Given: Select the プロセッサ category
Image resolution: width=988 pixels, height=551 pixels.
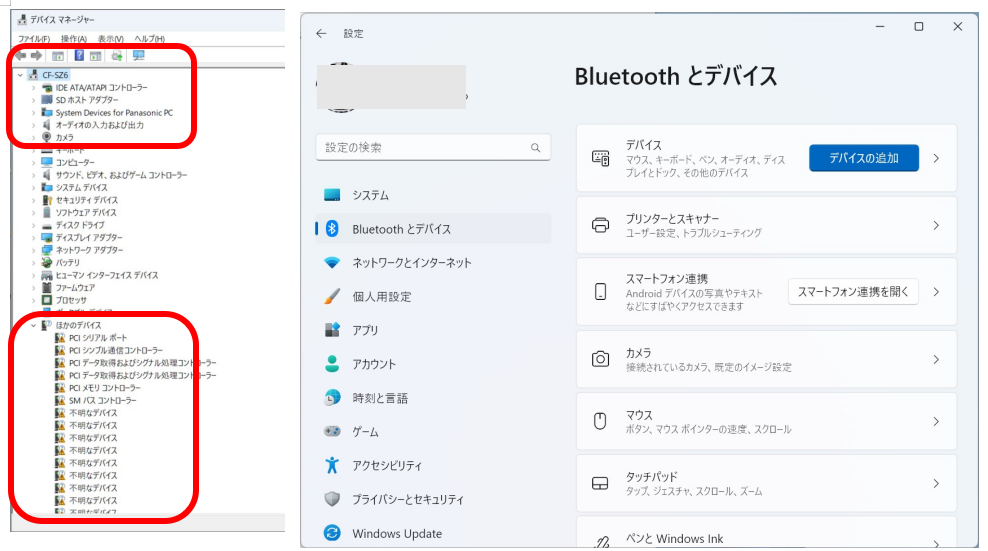Looking at the screenshot, I should (71, 301).
